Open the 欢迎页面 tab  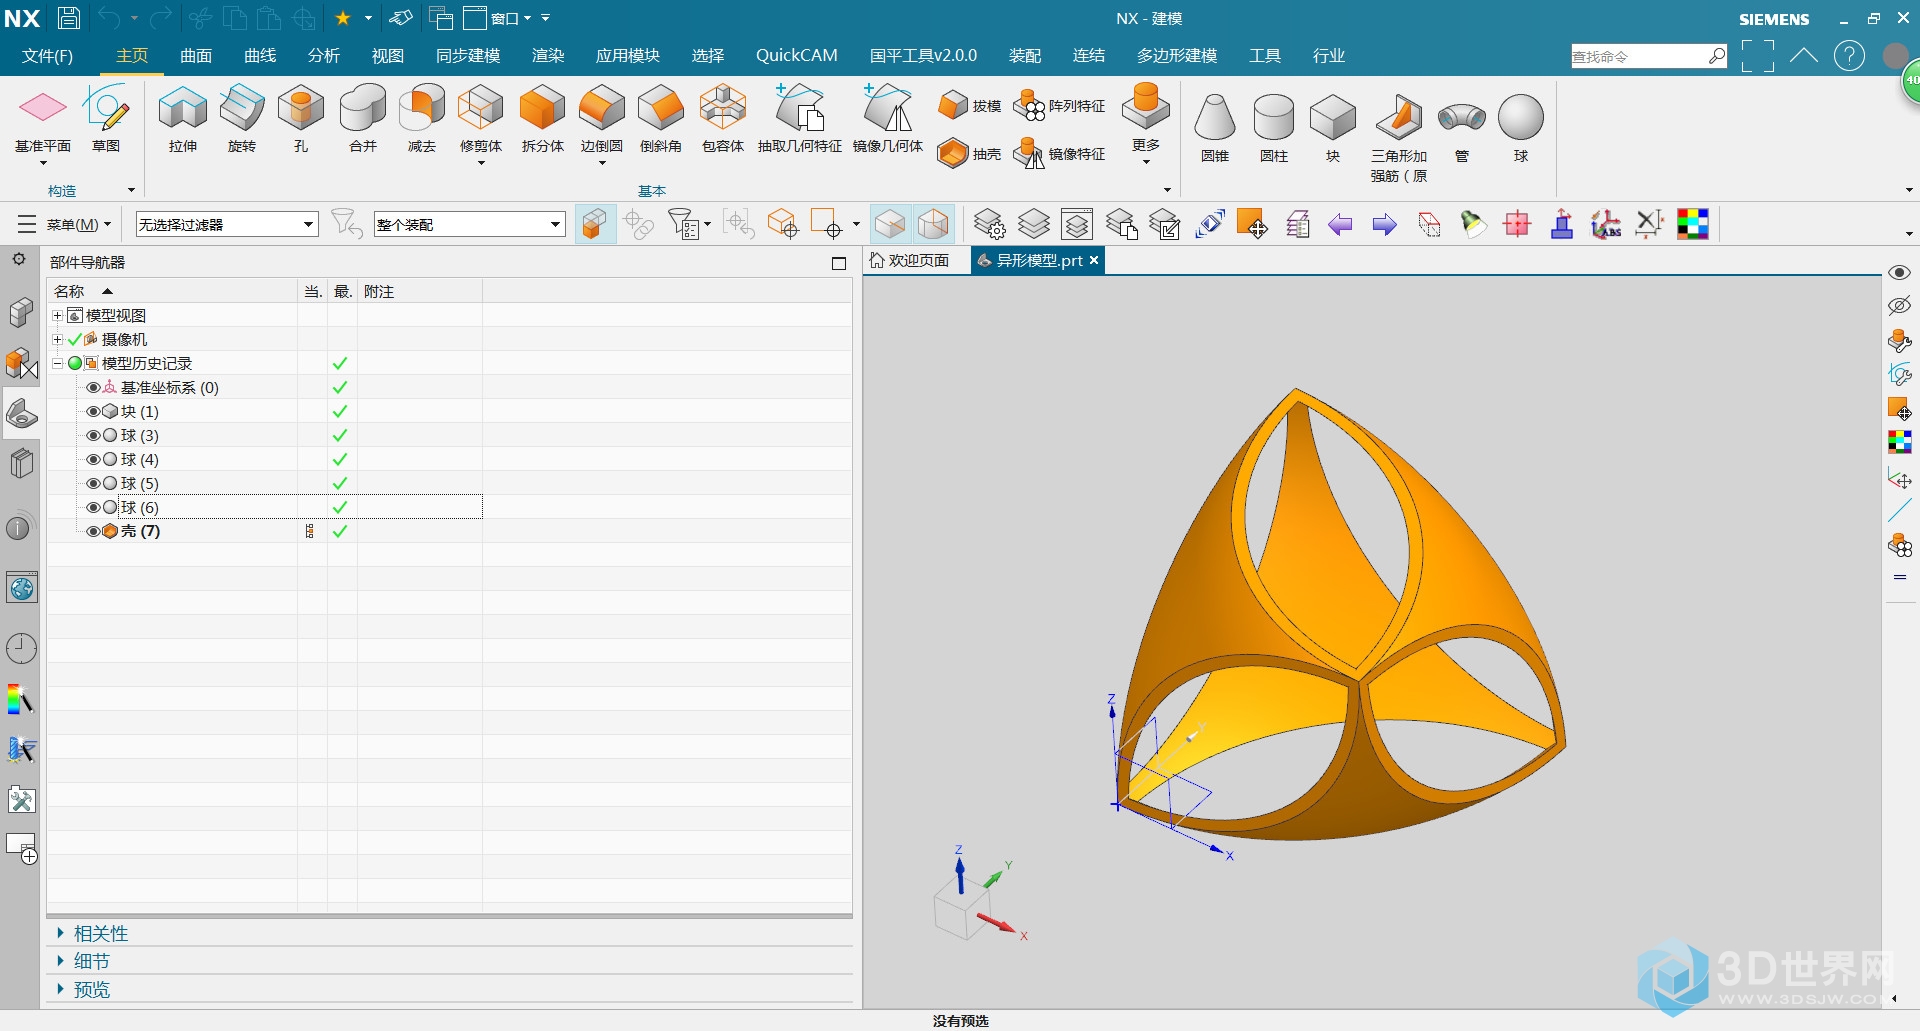point(909,260)
